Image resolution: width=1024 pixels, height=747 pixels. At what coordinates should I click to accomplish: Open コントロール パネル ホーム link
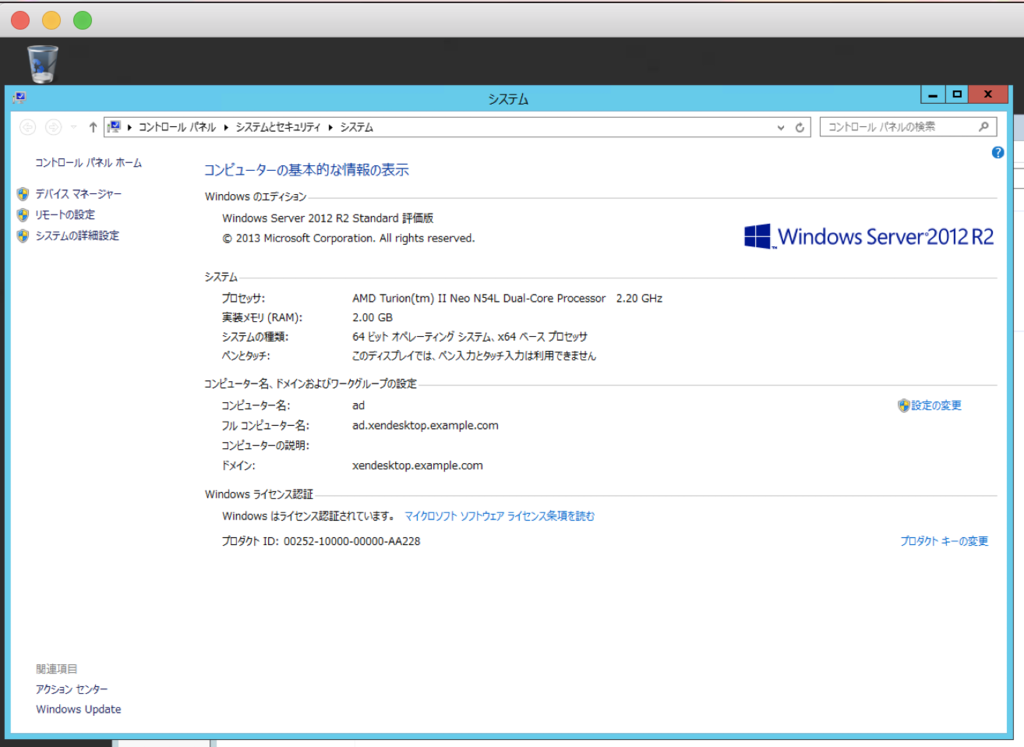(x=88, y=163)
